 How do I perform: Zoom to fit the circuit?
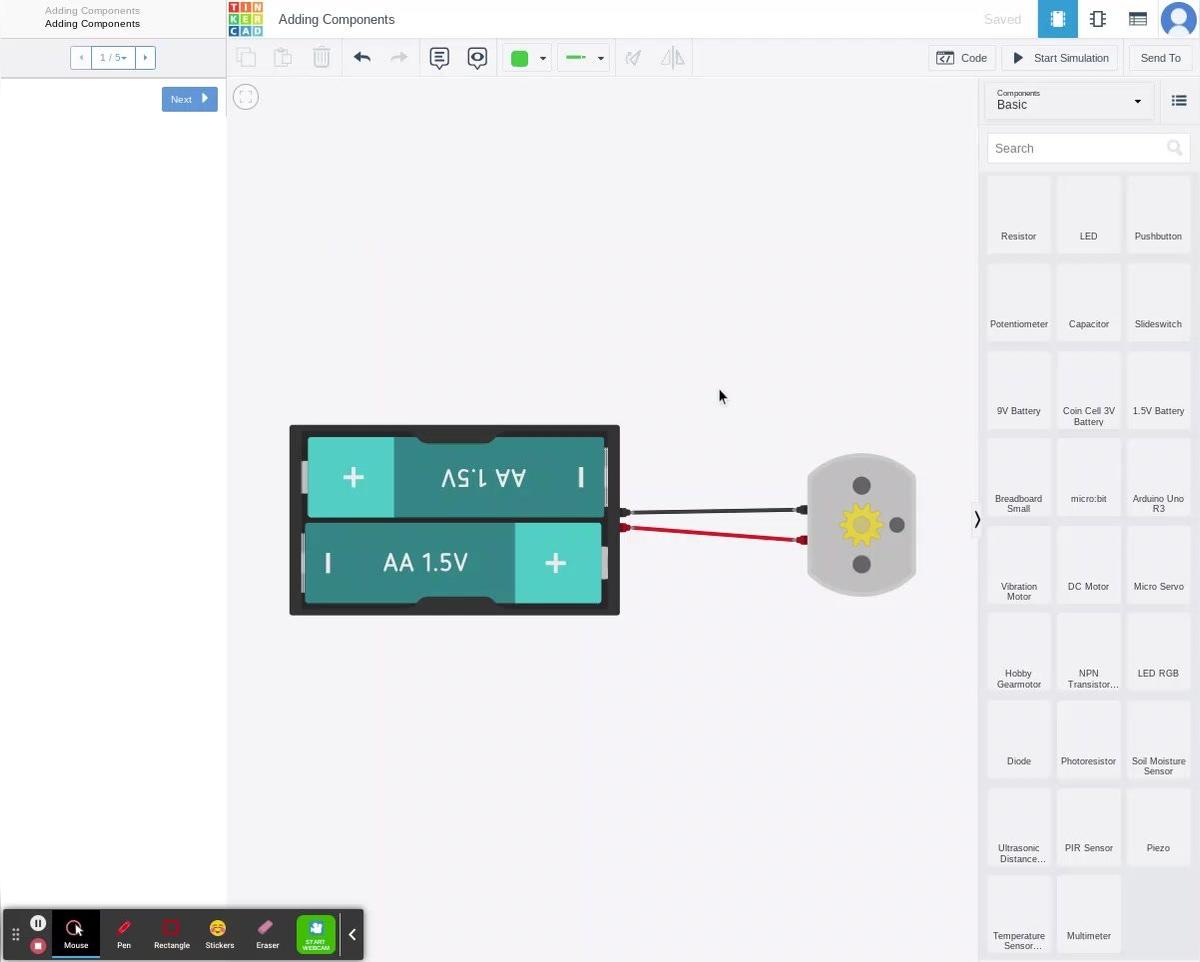click(x=245, y=97)
